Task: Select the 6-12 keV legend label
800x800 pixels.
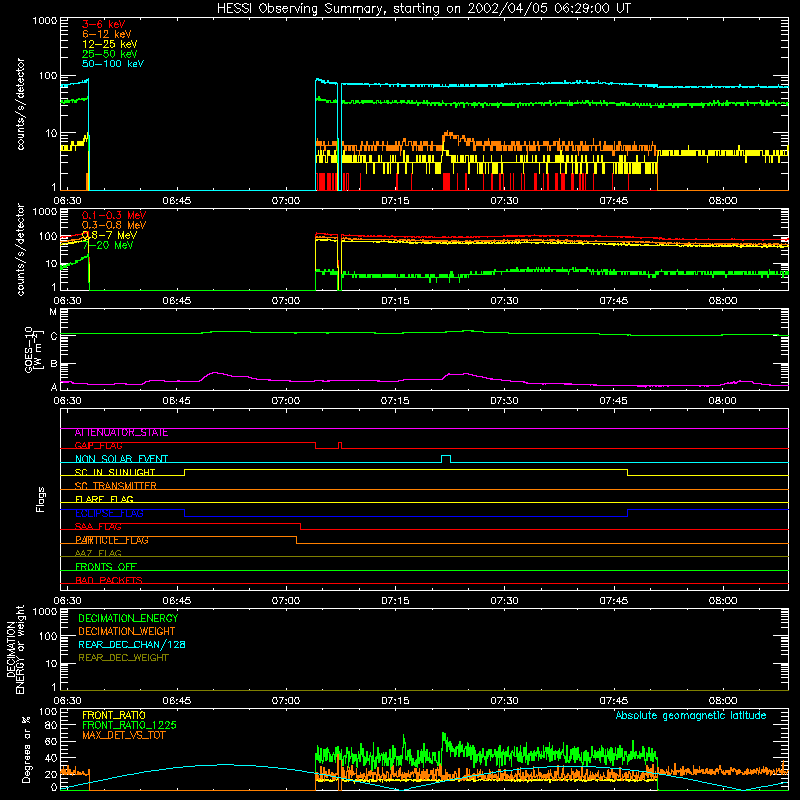Action: pyautogui.click(x=107, y=34)
